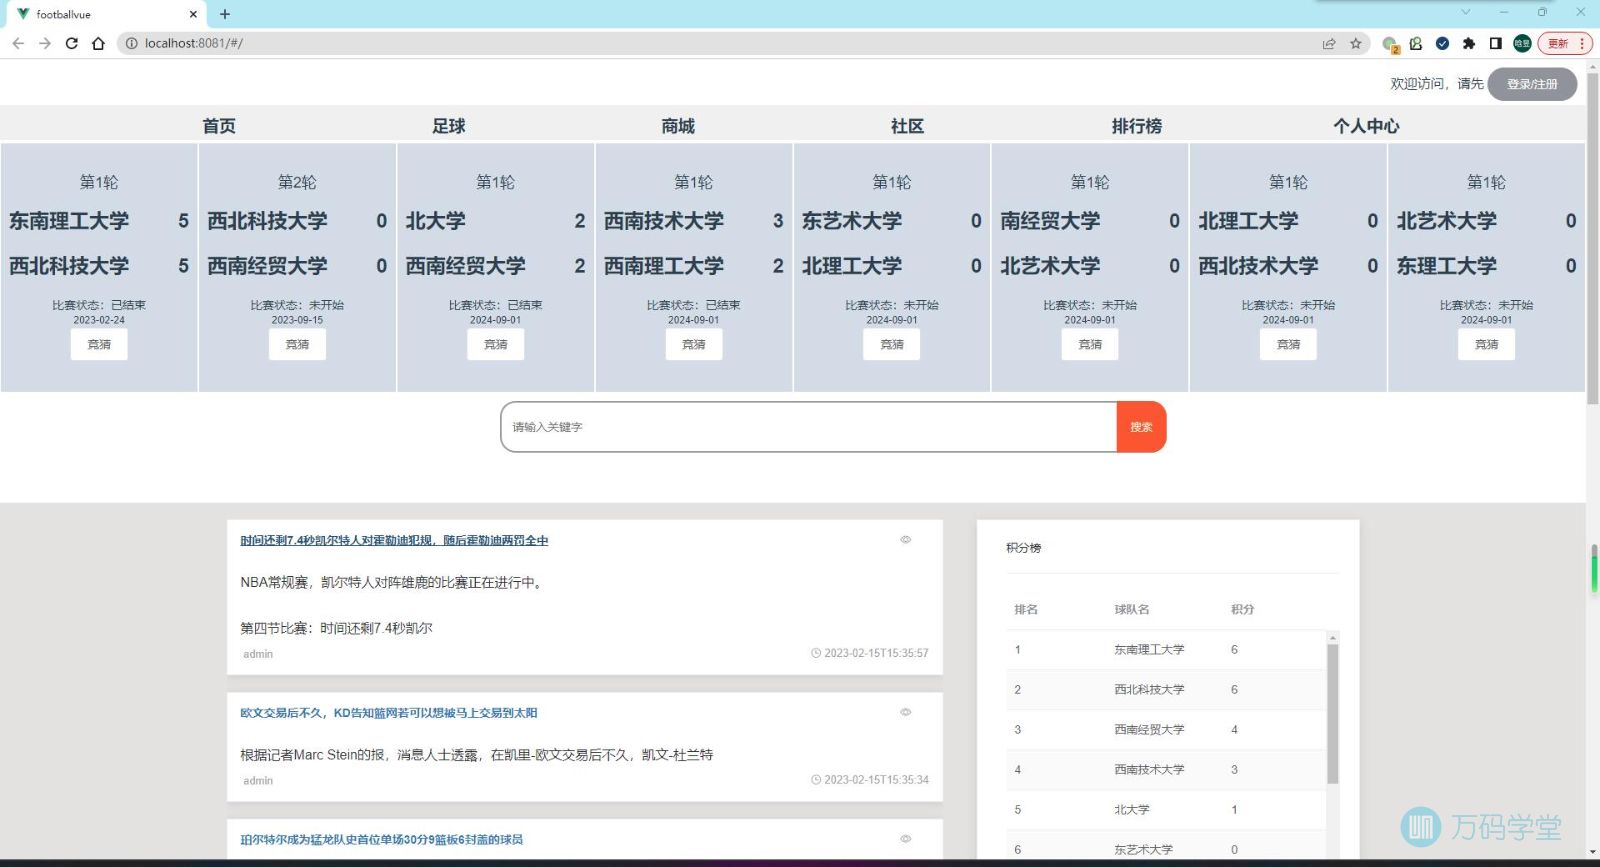
Task: Click 竞猜 for 西南技术大学 match
Action: [694, 344]
